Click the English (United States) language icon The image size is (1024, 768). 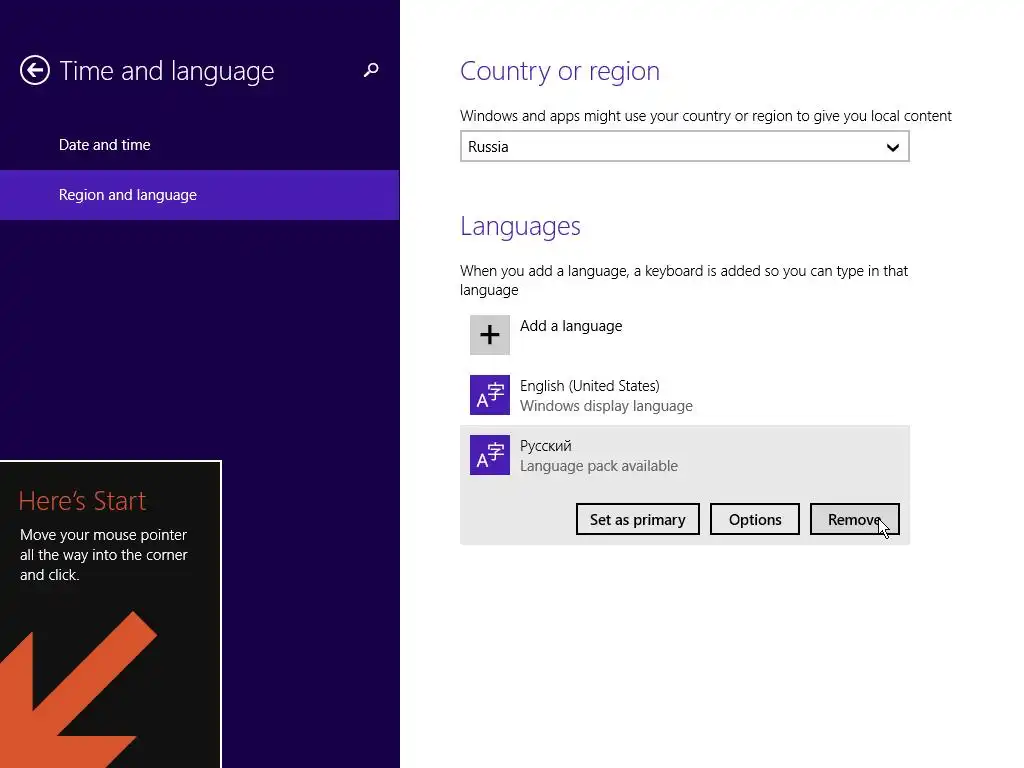(490, 395)
